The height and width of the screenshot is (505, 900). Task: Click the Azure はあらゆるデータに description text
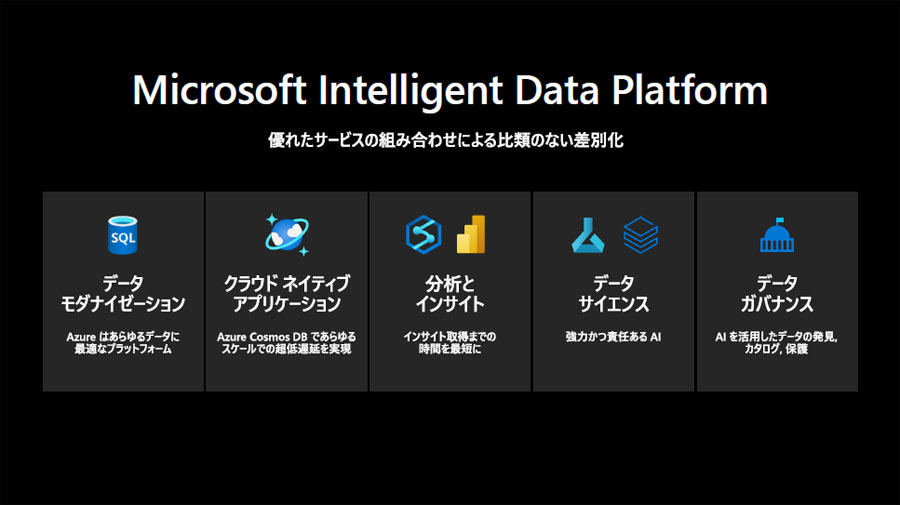[123, 336]
